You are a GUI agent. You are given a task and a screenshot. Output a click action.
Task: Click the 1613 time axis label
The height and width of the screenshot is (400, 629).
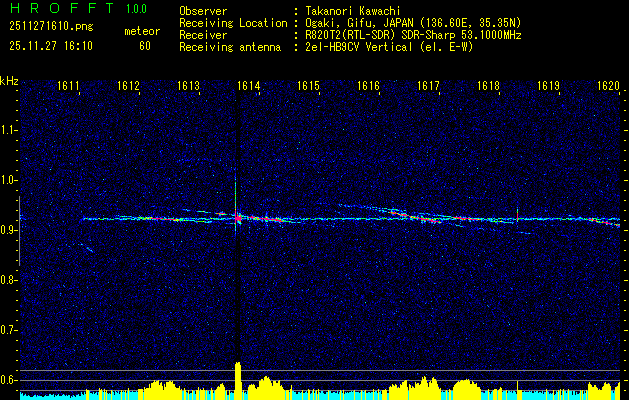[x=188, y=85]
